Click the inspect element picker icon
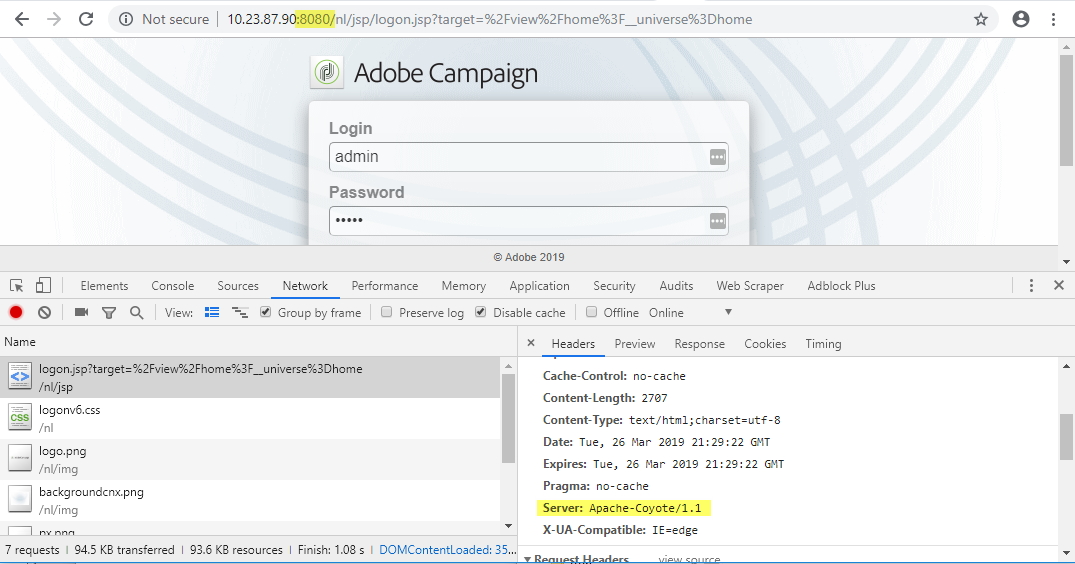This screenshot has height=564, width=1075. [x=17, y=286]
